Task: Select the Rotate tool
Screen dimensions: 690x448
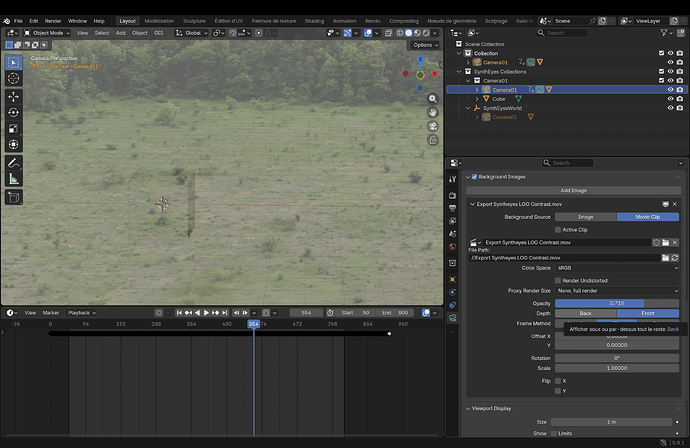Action: tap(14, 112)
